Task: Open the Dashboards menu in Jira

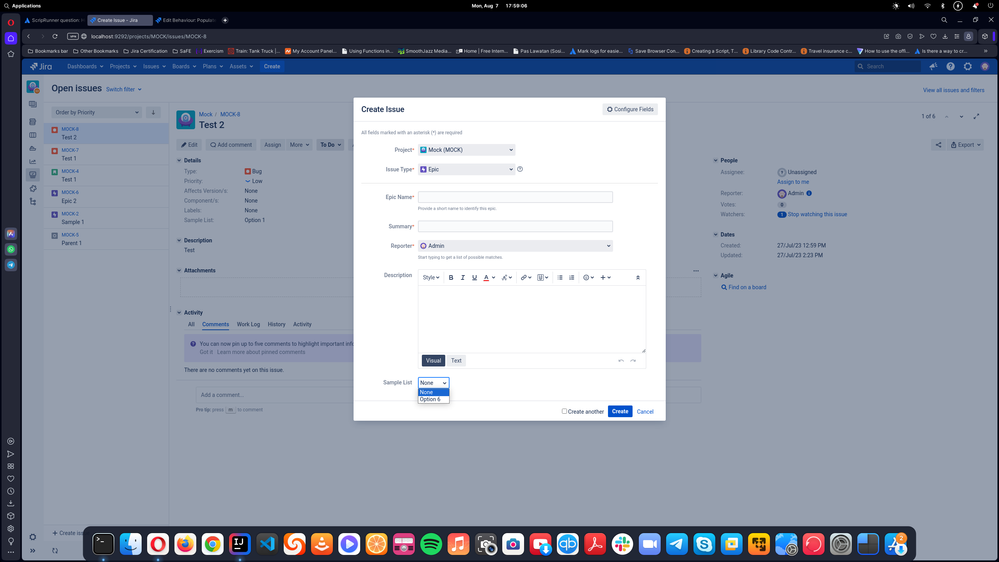Action: click(x=85, y=66)
